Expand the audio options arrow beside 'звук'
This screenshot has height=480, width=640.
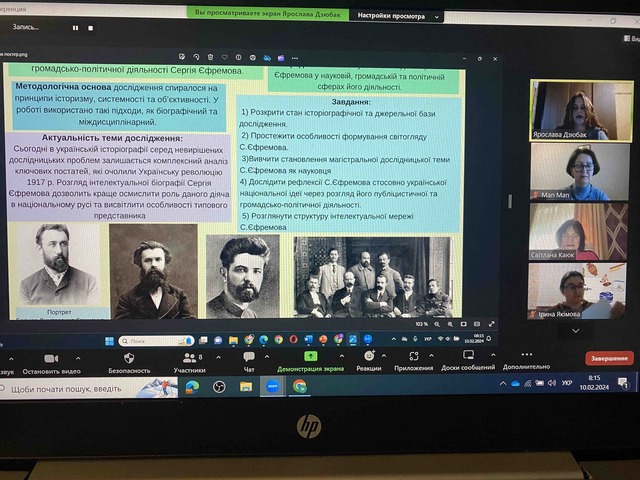[11, 359]
